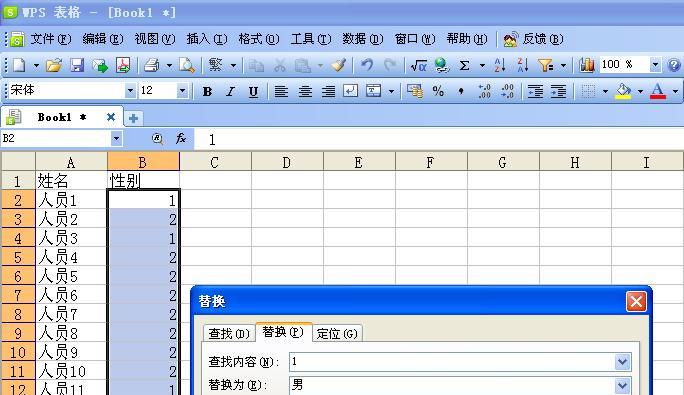
Task: Apply currency number format
Action: point(415,91)
